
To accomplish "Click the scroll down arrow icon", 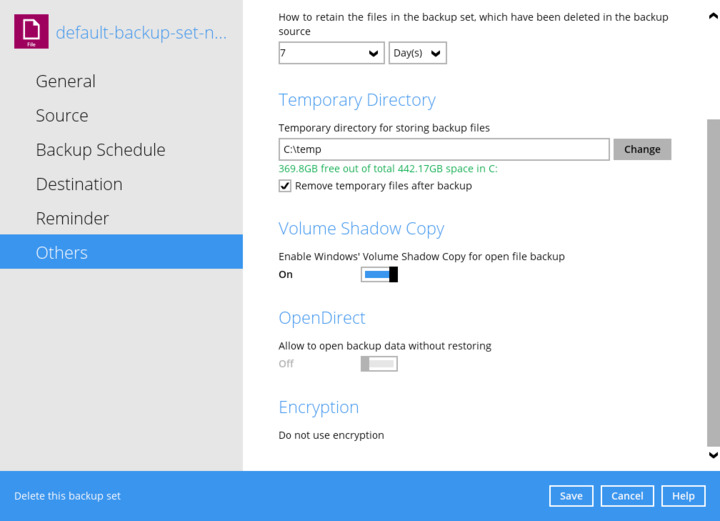I will click(x=712, y=455).
